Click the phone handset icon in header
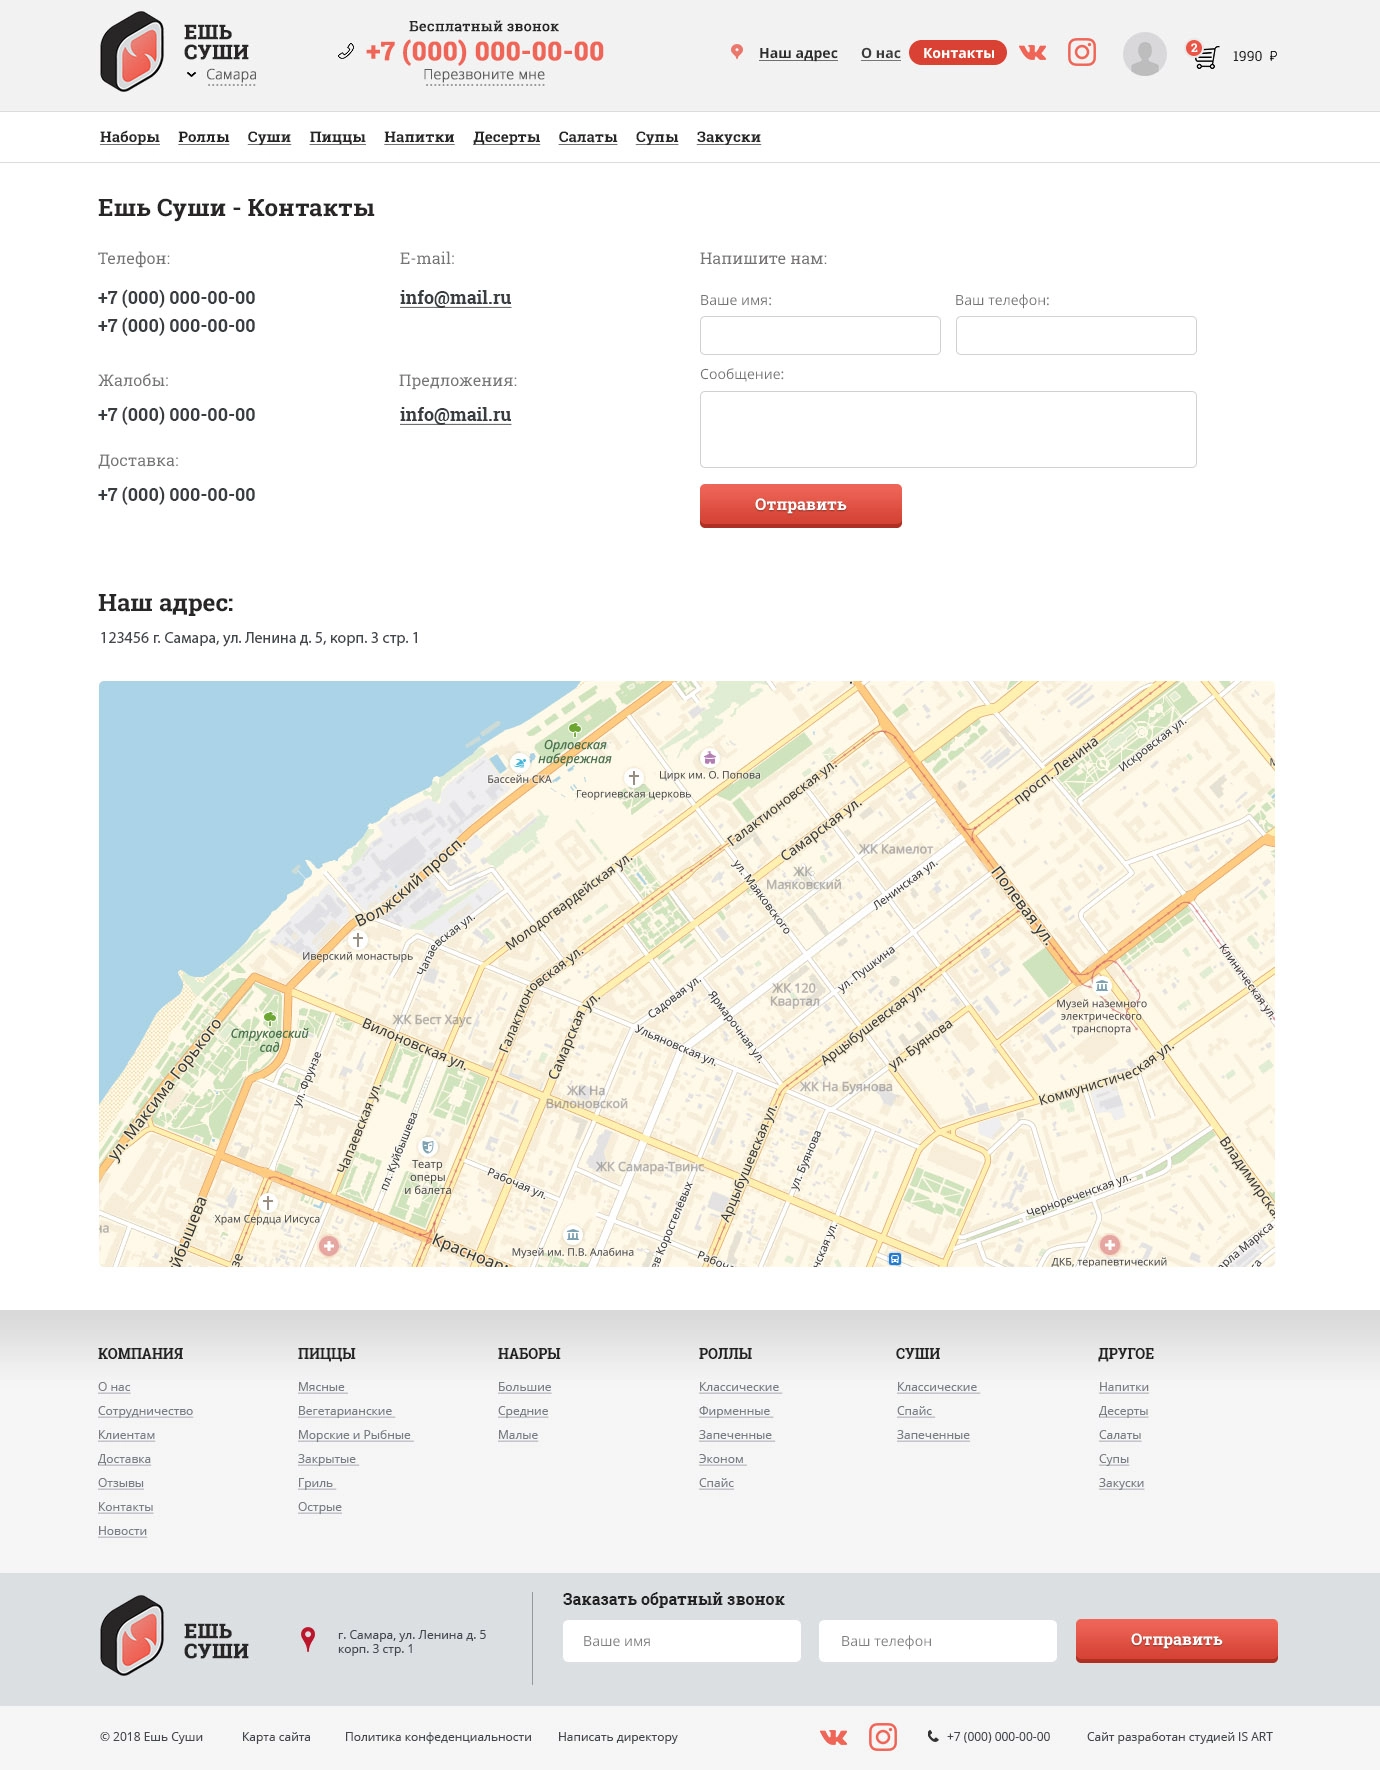The height and width of the screenshot is (1770, 1380). coord(346,51)
